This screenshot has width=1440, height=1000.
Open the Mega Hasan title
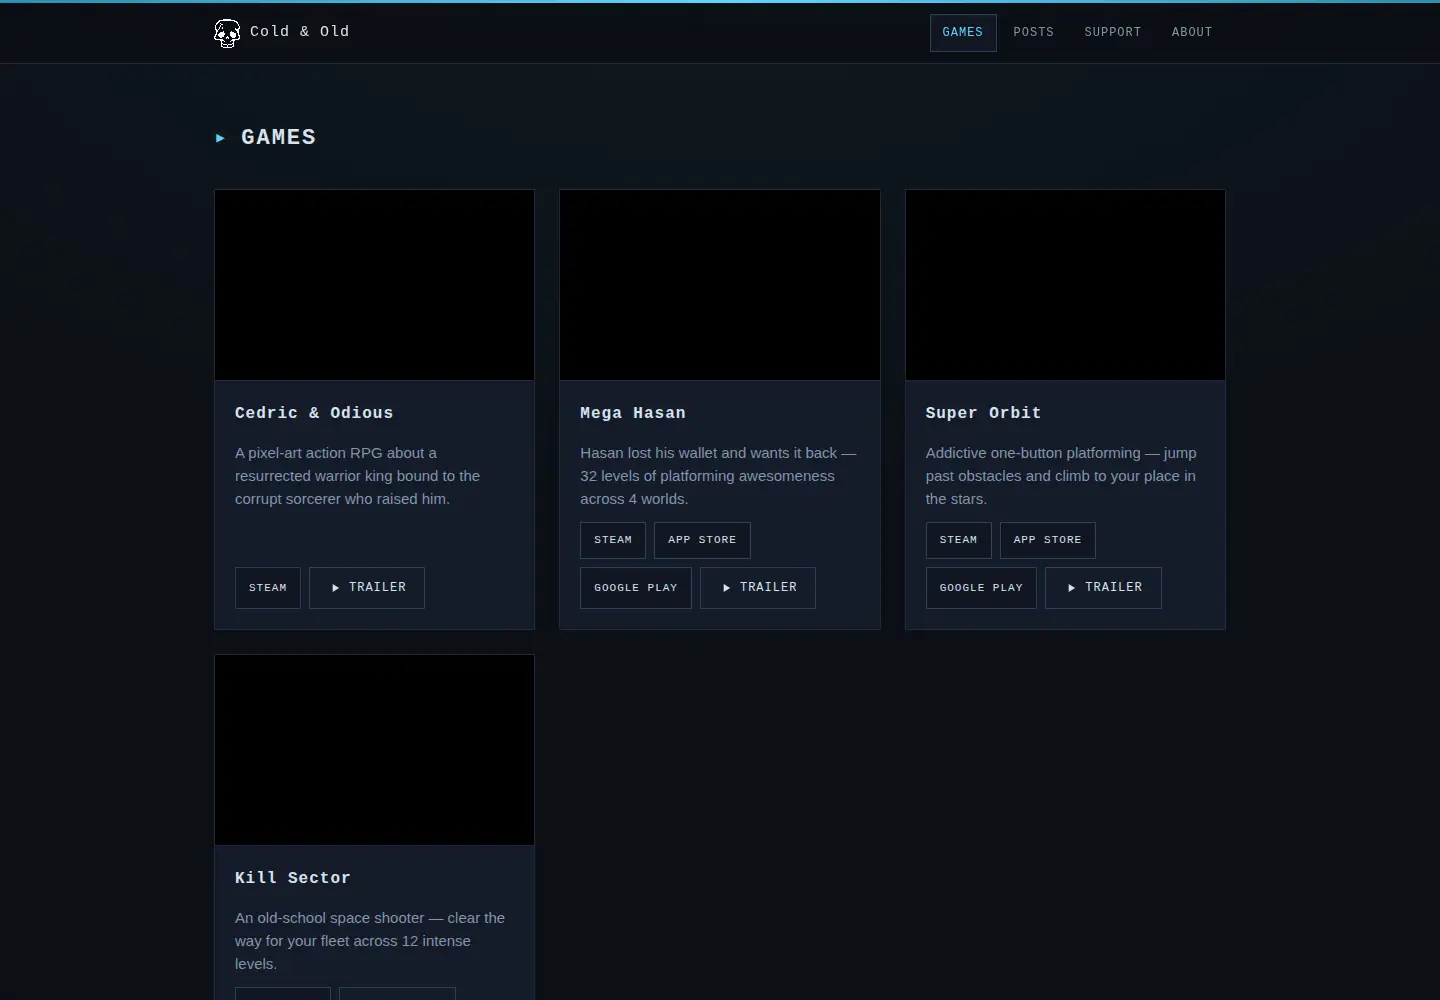coord(633,413)
